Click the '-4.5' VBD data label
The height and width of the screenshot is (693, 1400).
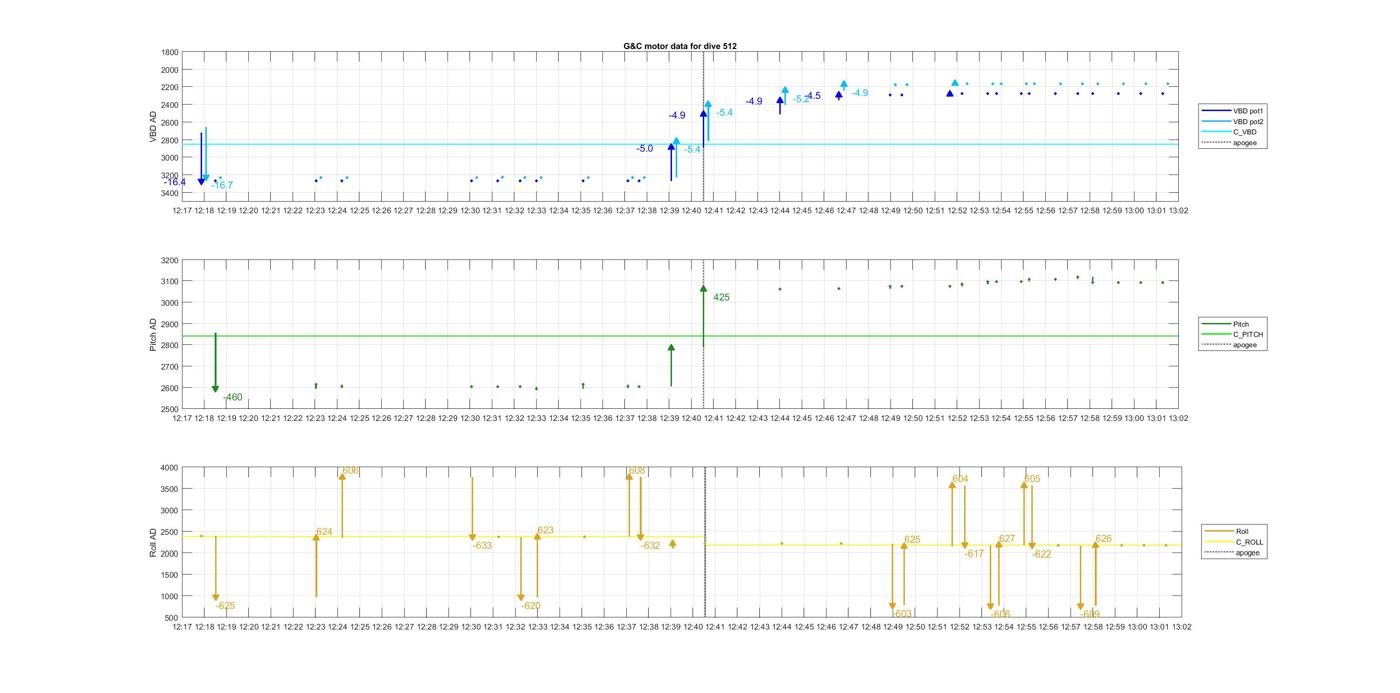point(813,96)
